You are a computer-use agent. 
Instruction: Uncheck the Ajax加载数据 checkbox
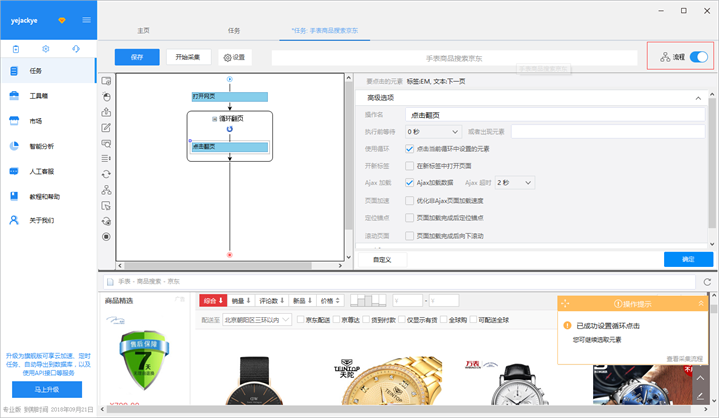point(409,183)
